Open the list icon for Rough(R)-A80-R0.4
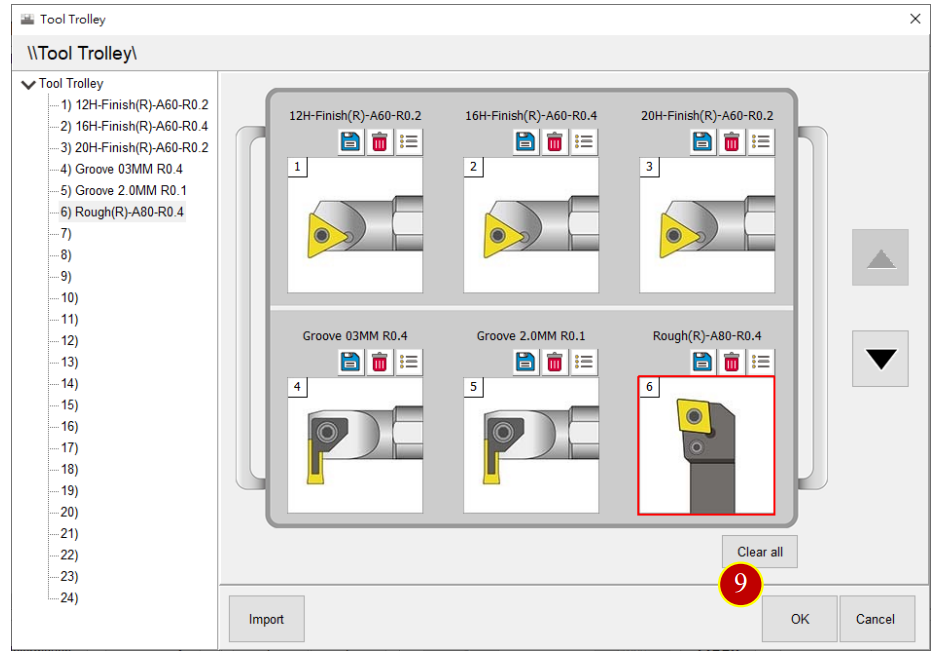949x661 pixels. [760, 362]
